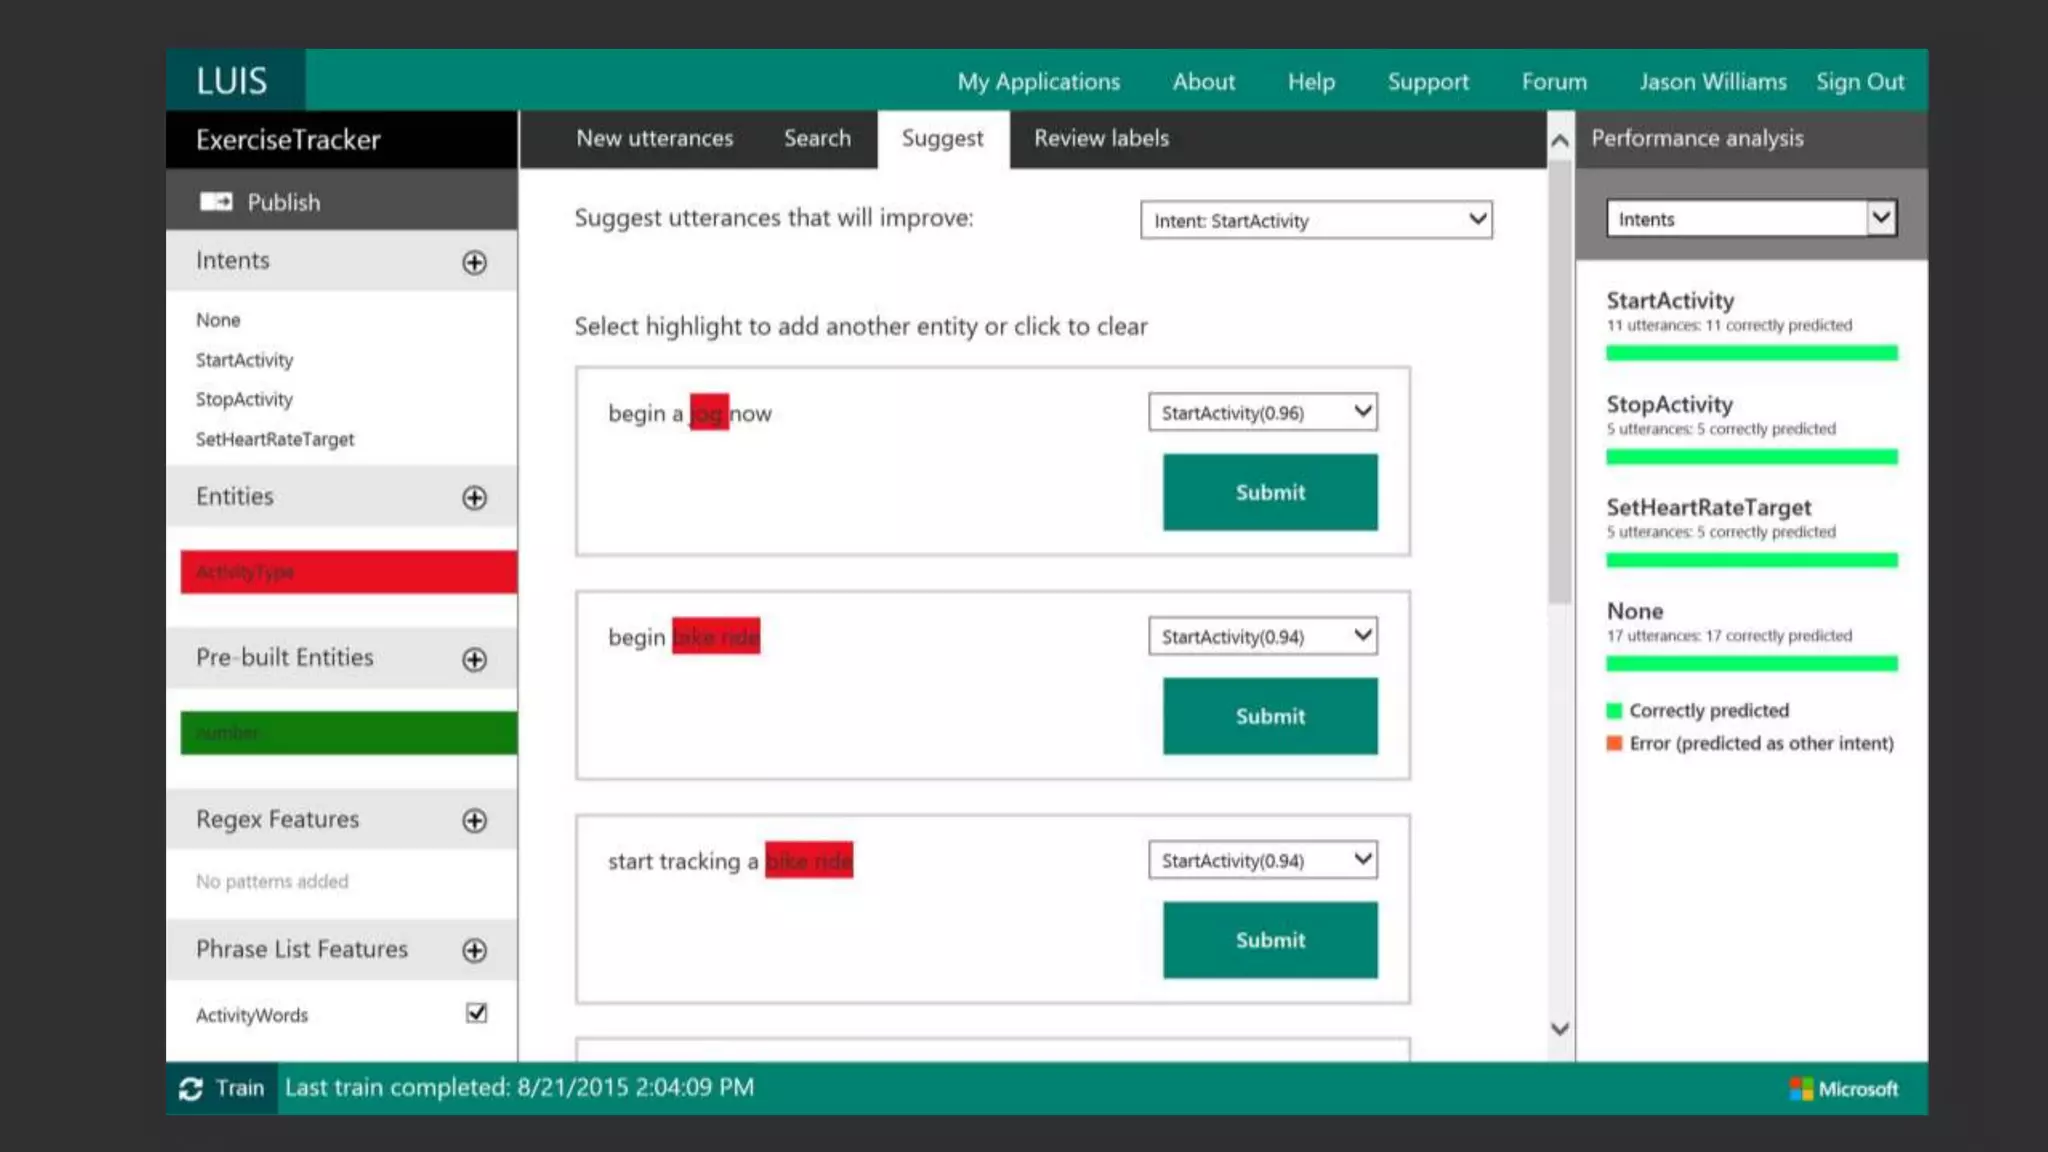
Task: Click plus icon beside Pre-built Entities
Action: (474, 659)
